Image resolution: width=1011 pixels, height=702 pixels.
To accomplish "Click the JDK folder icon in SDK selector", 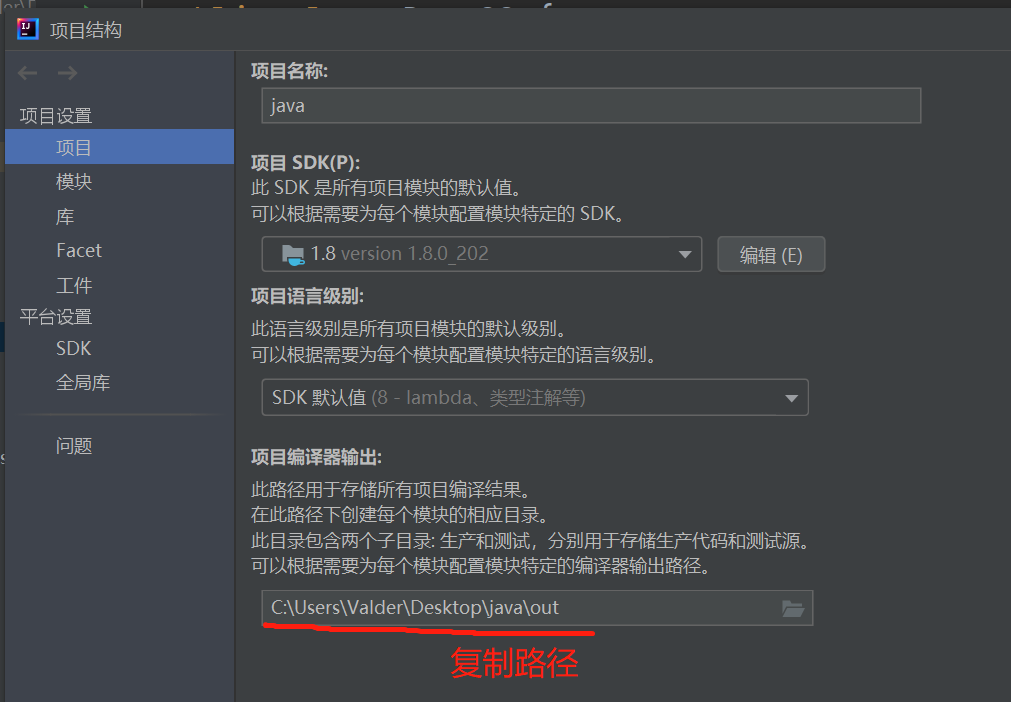I will coord(293,255).
